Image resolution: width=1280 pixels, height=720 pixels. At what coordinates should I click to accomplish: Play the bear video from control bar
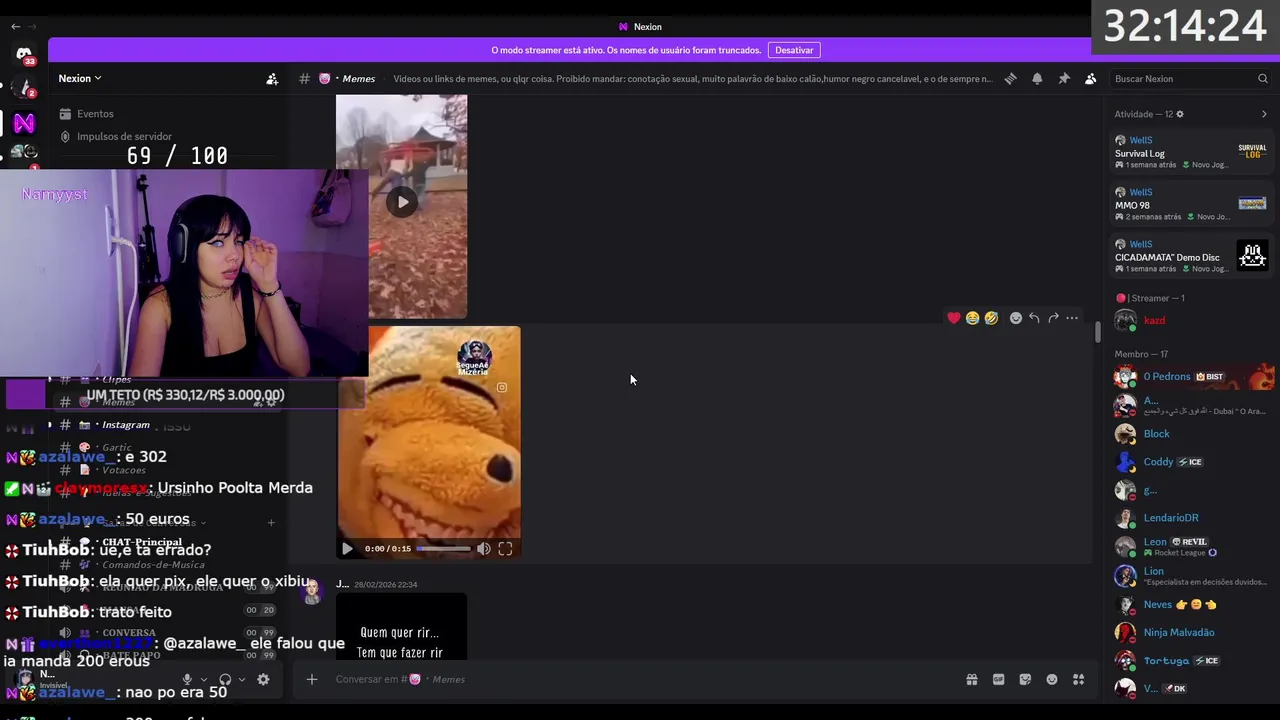[347, 548]
